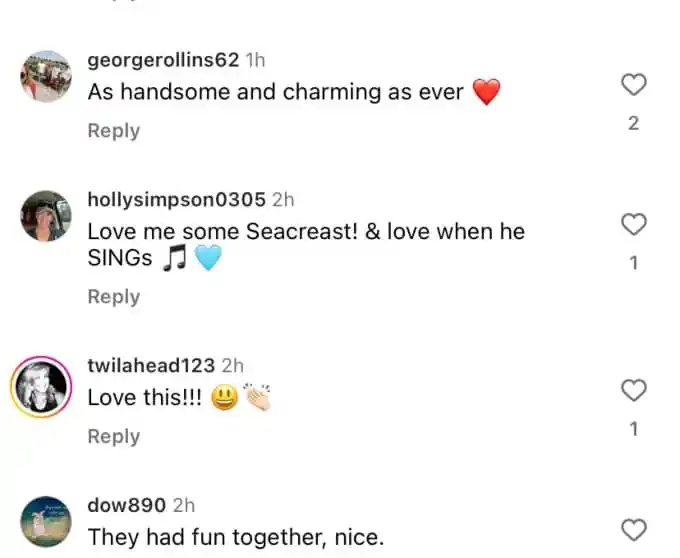Select the 'They had fun together, nice.' comment
Image resolution: width=680 pixels, height=558 pixels.
236,537
